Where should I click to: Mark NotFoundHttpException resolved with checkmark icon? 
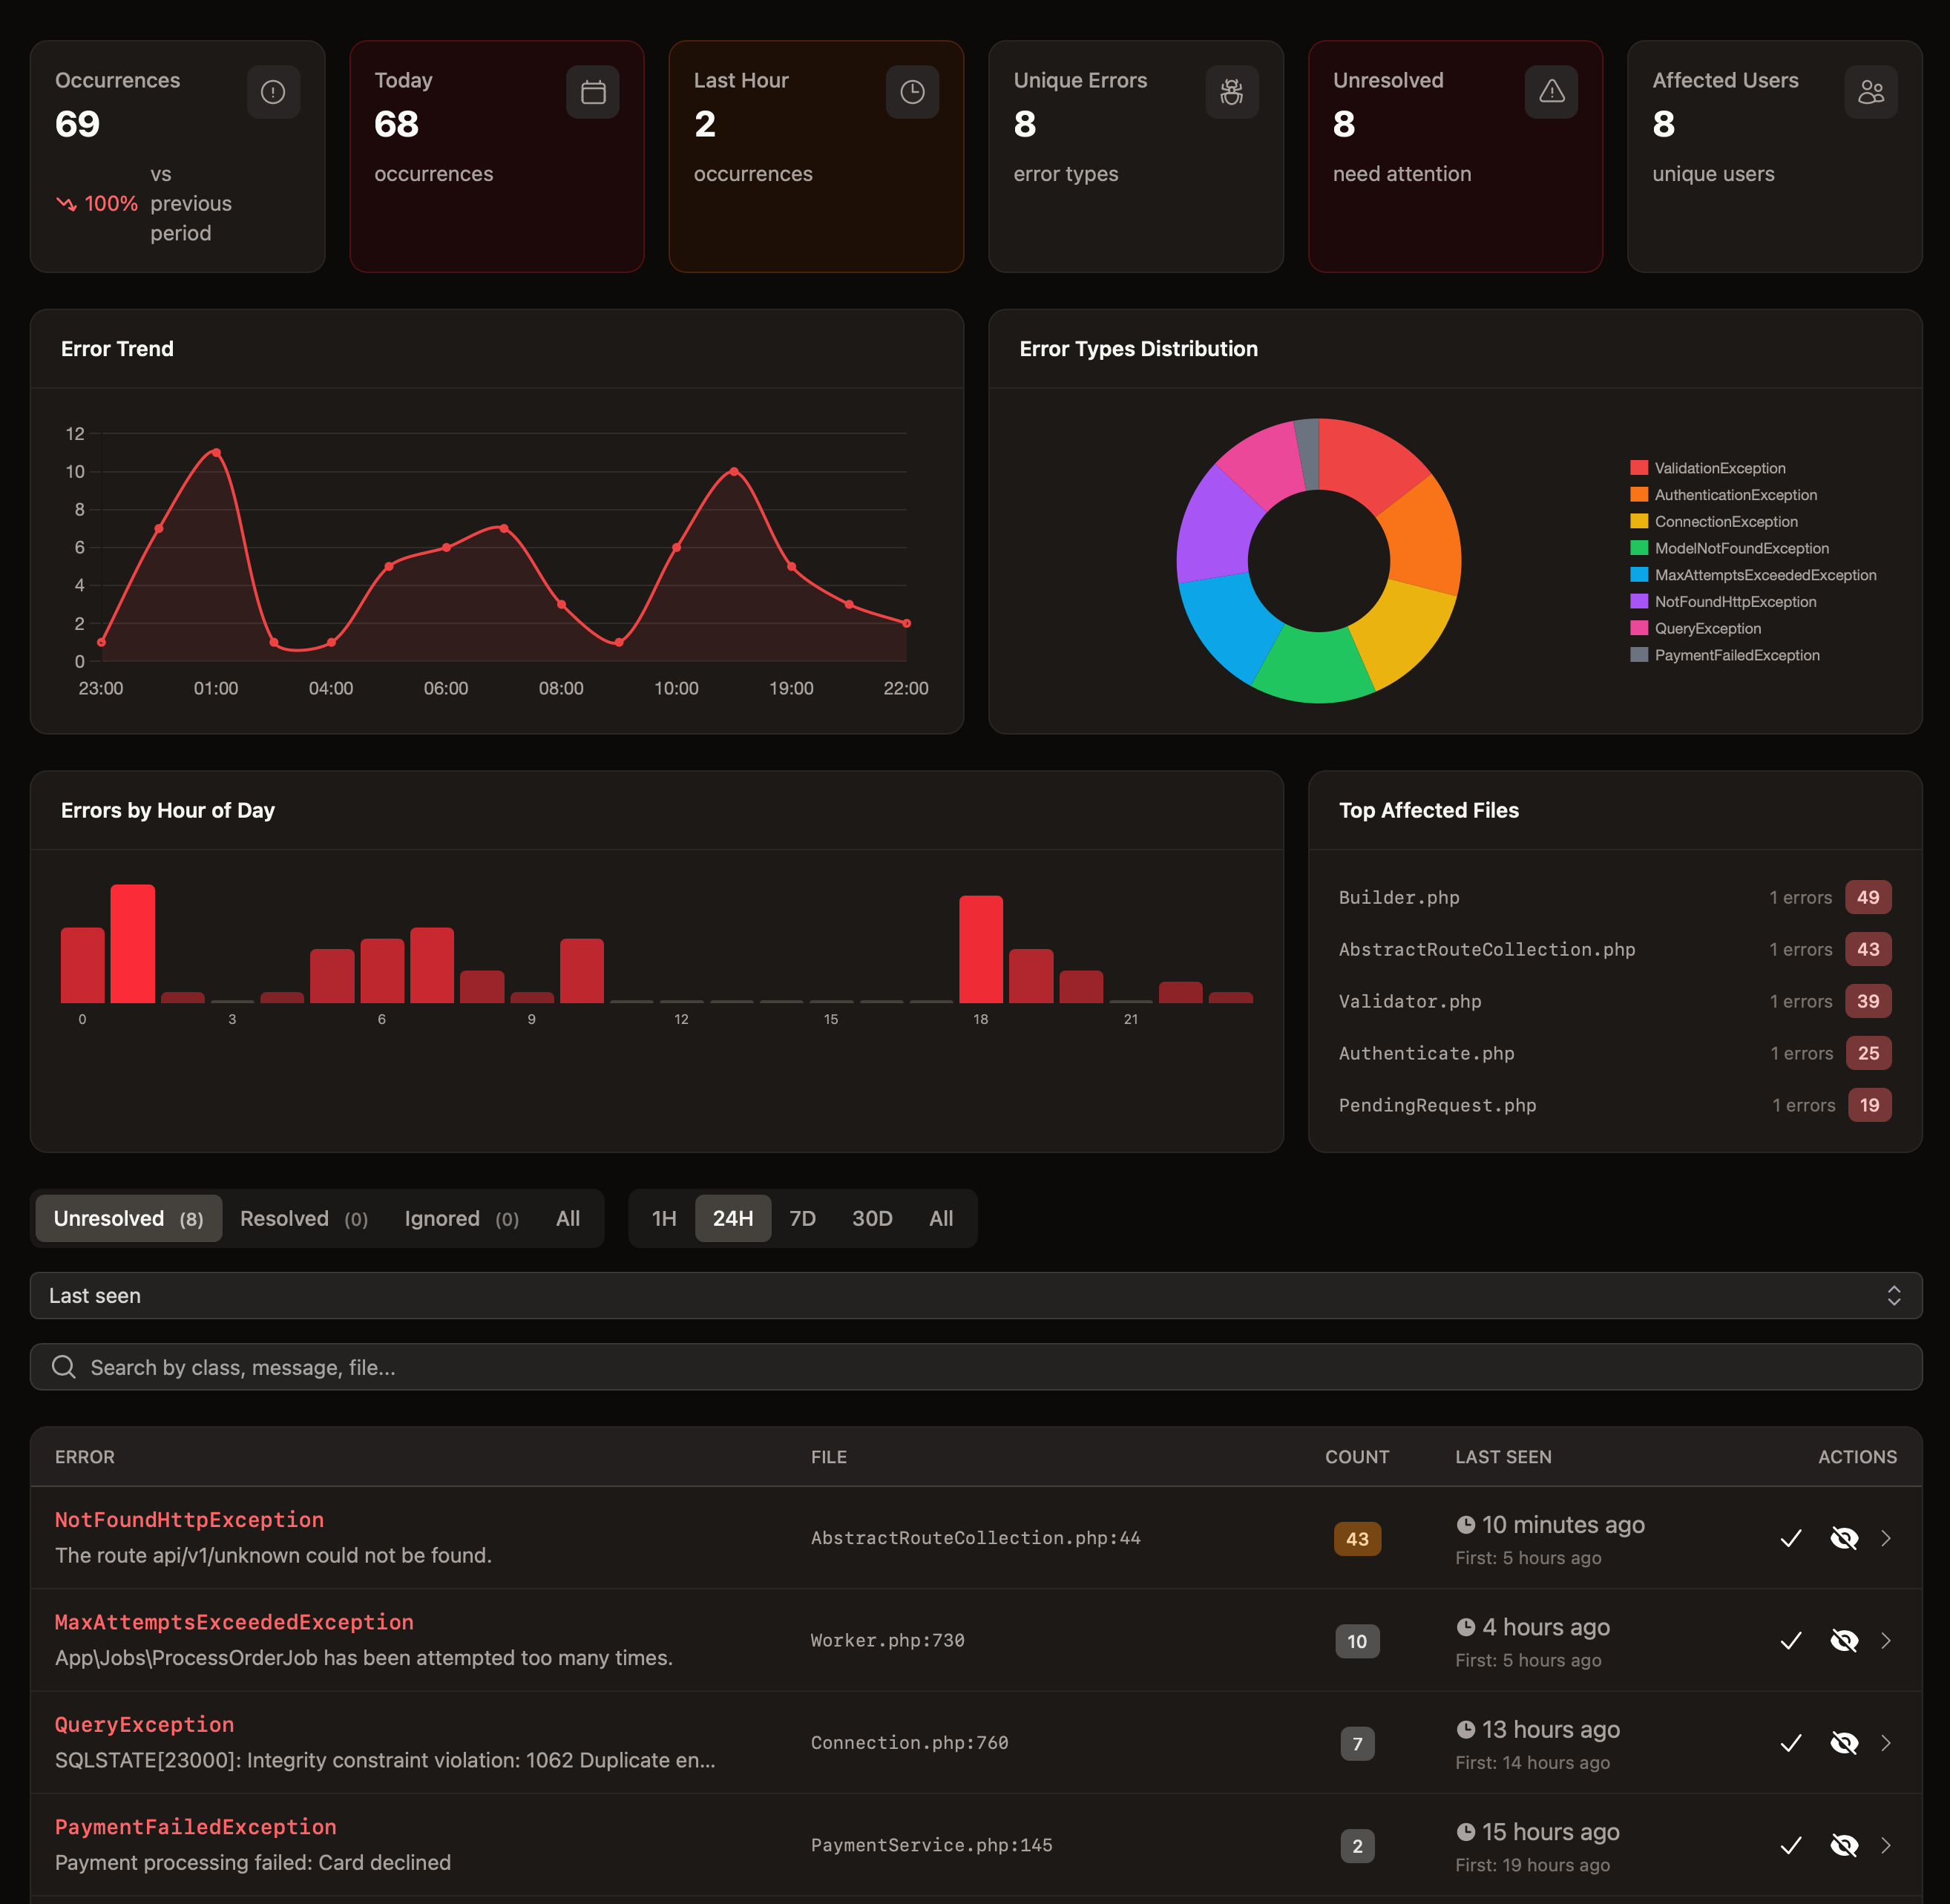click(1791, 1538)
